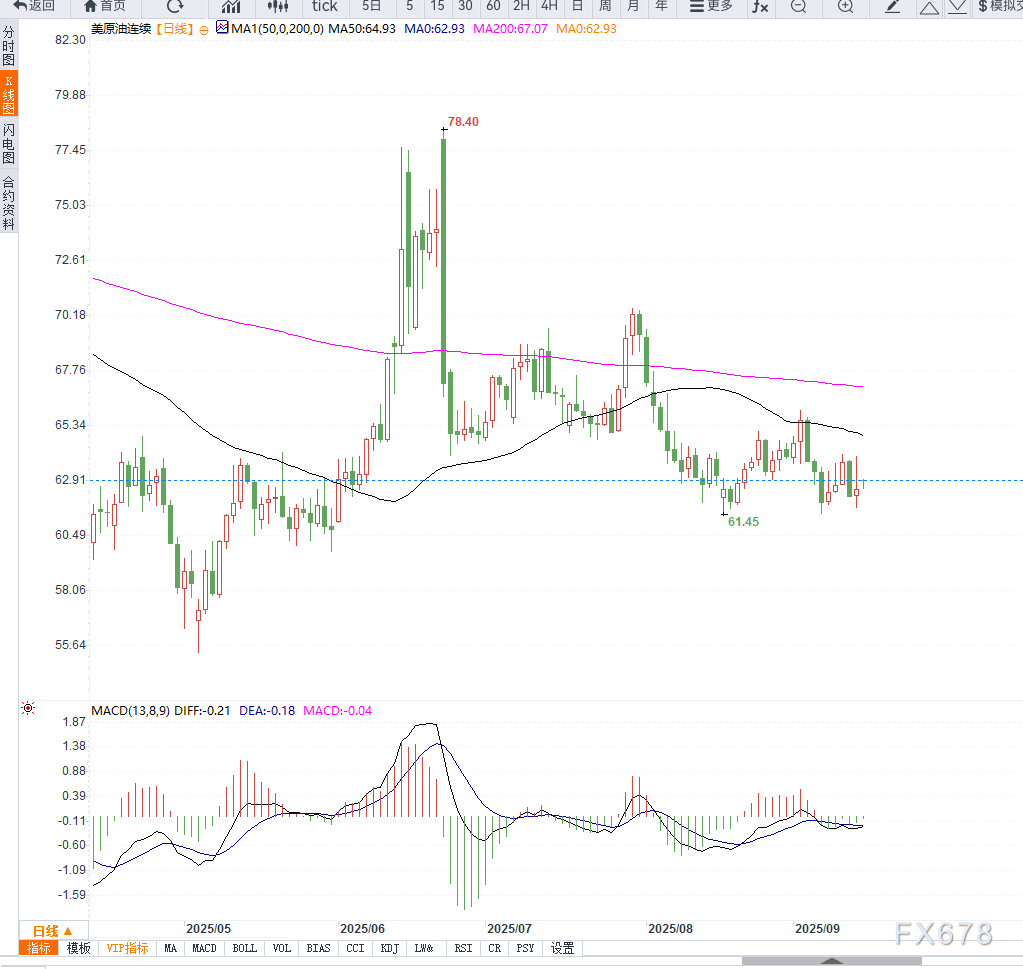Expand the 更多 menu in toolbar
1023x969 pixels.
[711, 6]
